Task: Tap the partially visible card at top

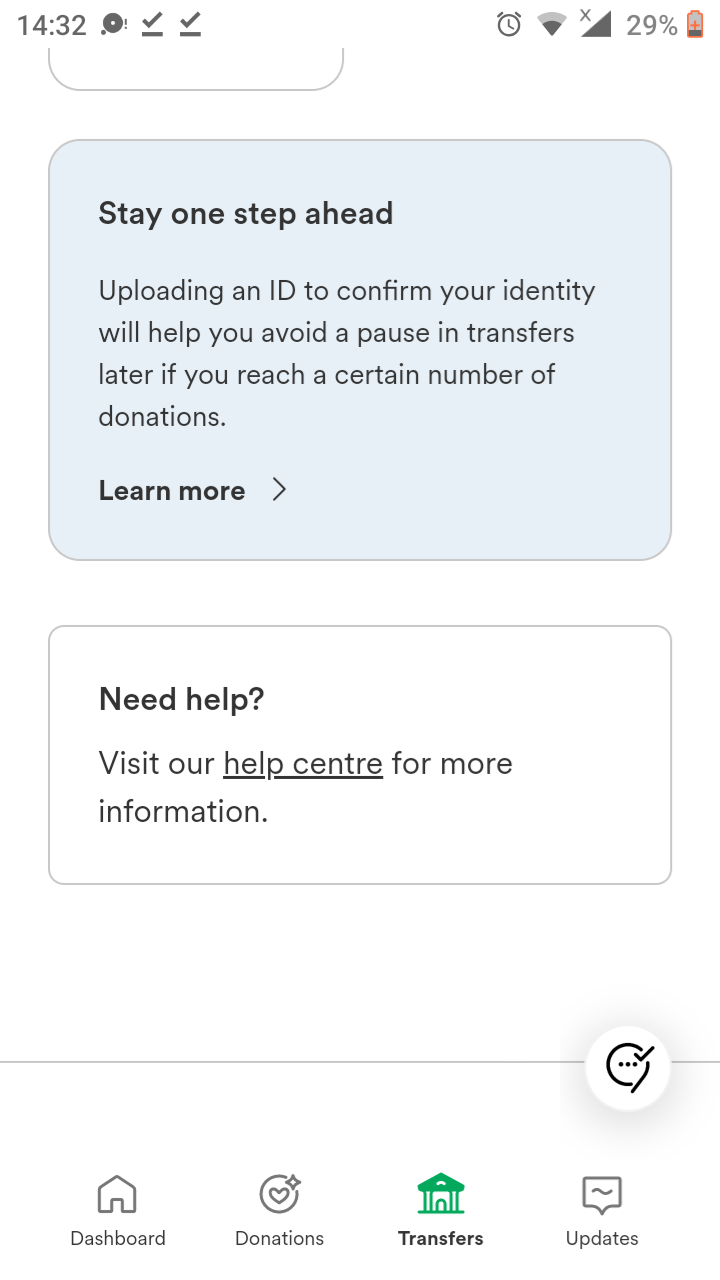Action: (196, 69)
